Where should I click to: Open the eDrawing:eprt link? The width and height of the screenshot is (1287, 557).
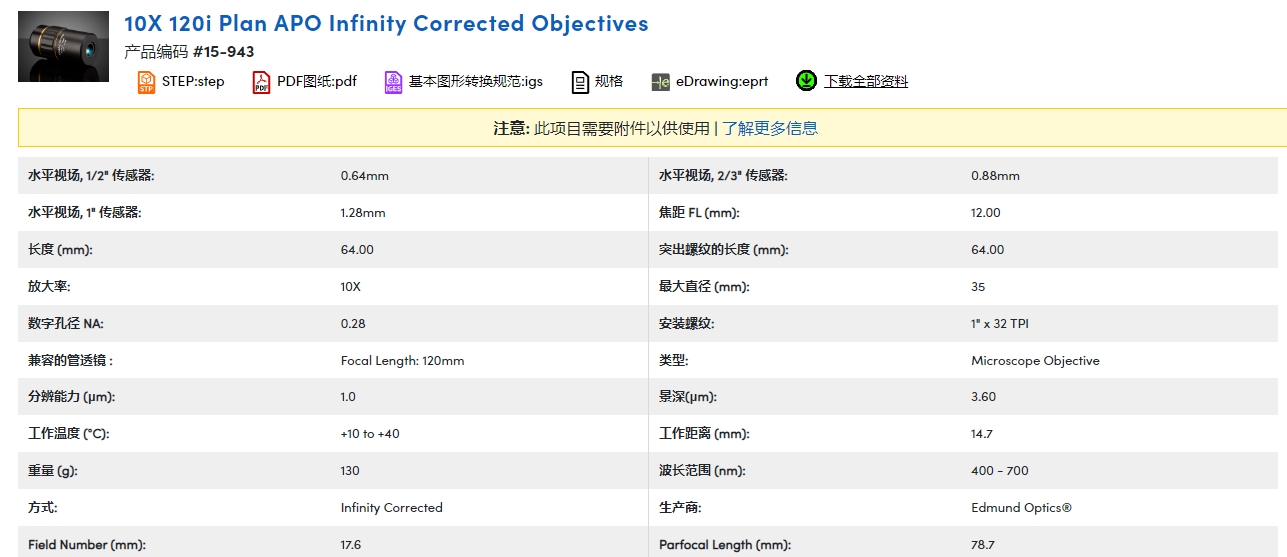pyautogui.click(x=722, y=82)
